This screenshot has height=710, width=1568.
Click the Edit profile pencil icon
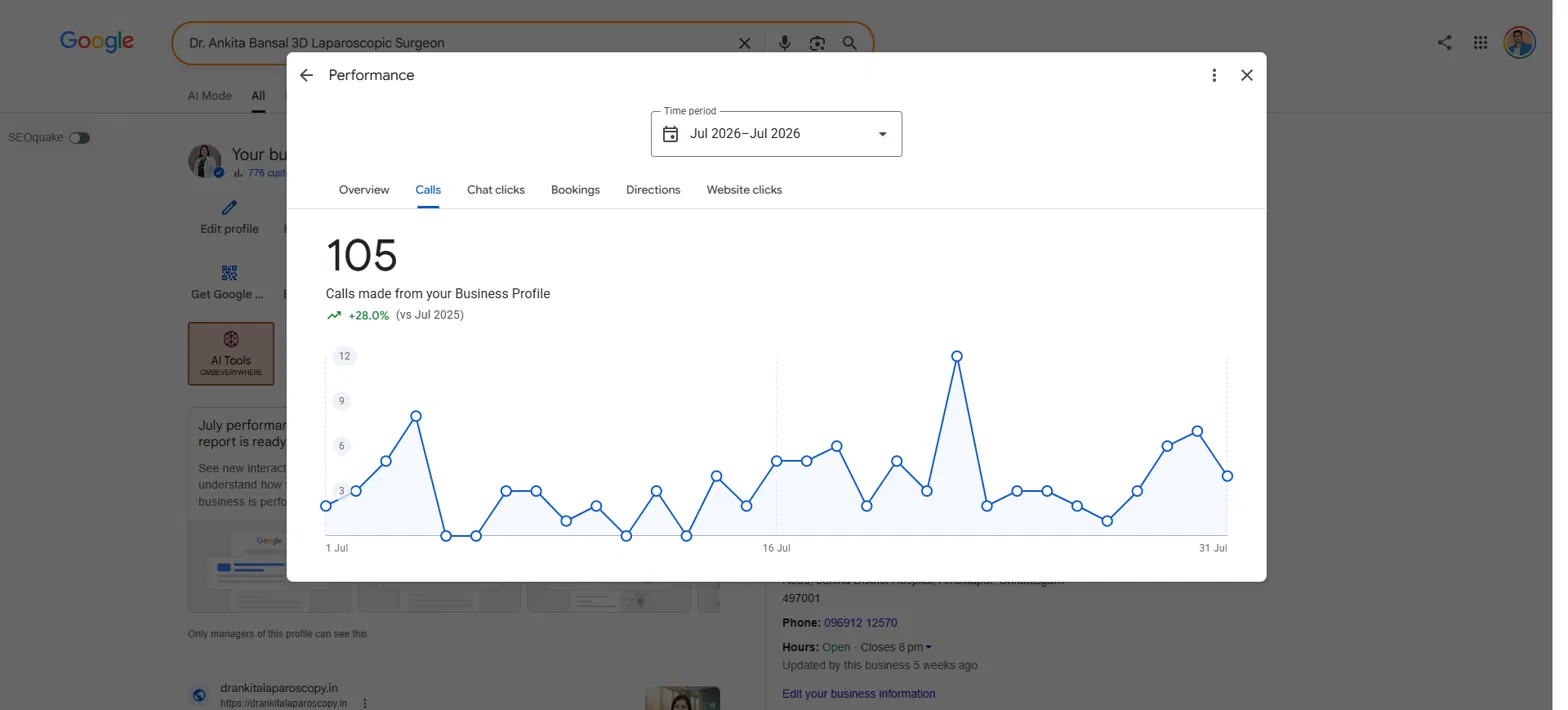pos(229,208)
